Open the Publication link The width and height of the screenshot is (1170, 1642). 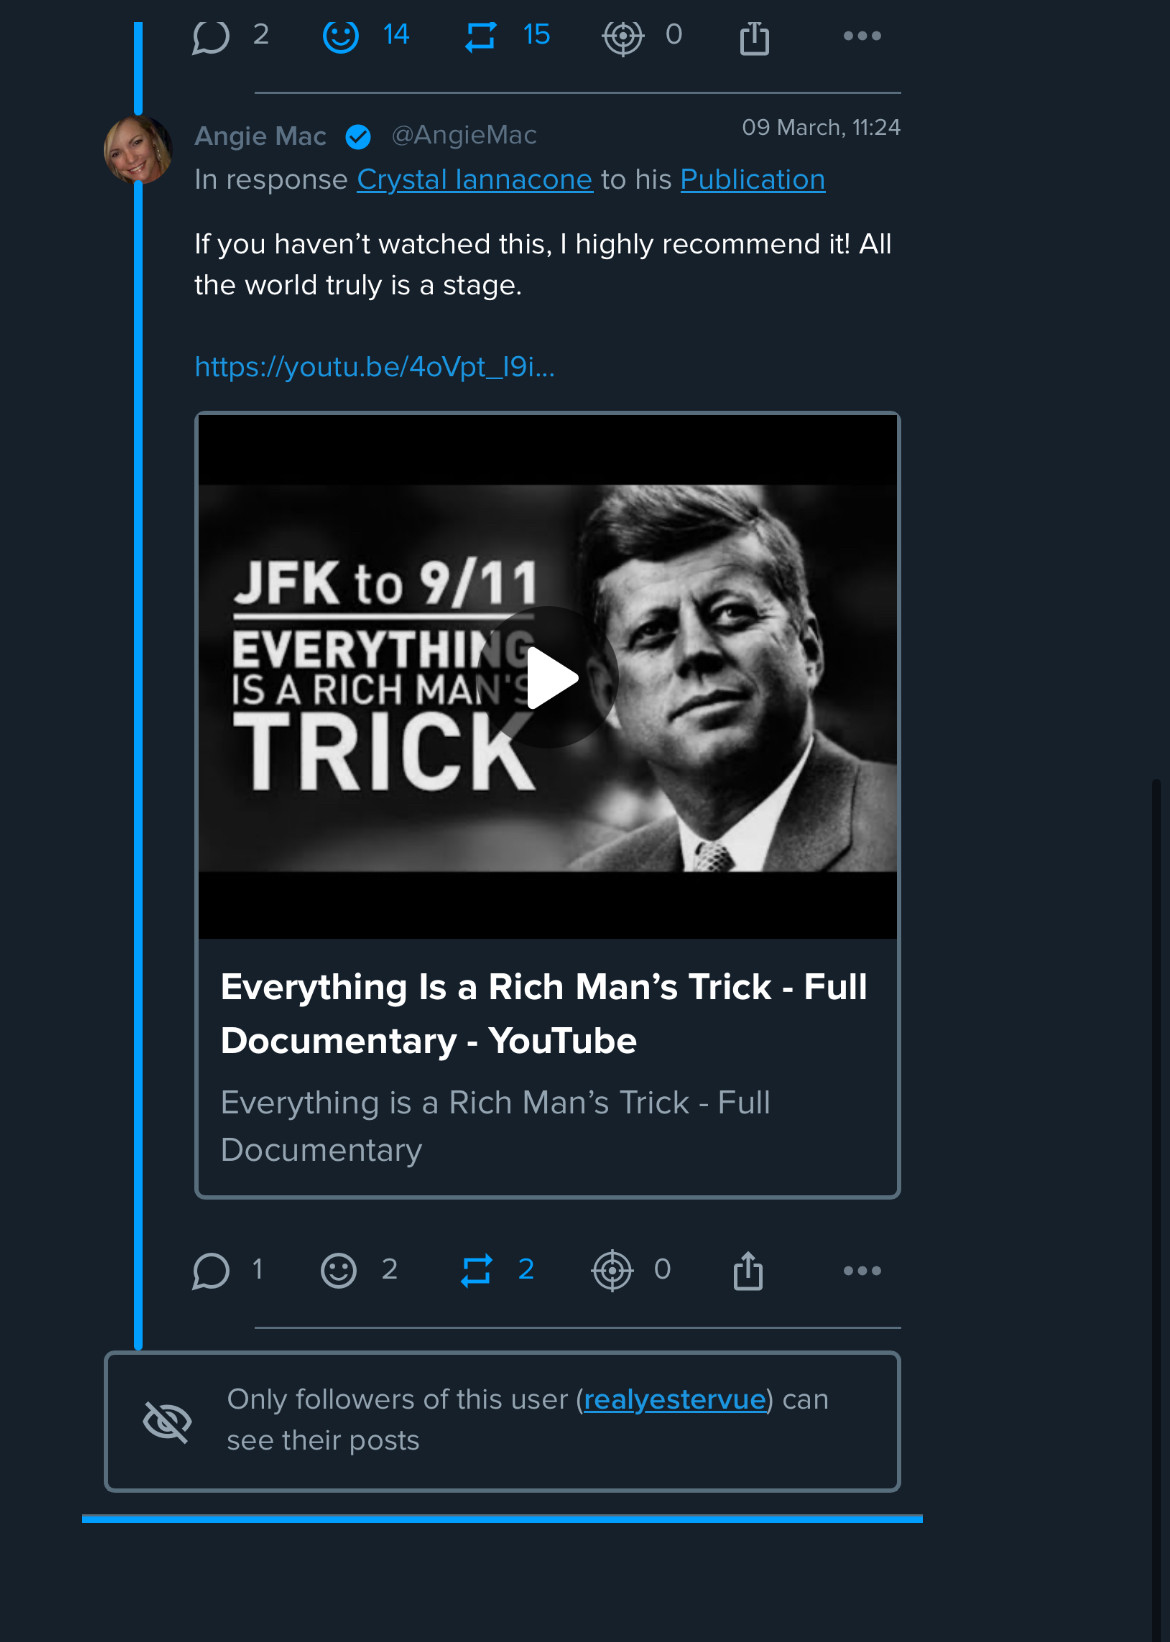[x=752, y=180]
